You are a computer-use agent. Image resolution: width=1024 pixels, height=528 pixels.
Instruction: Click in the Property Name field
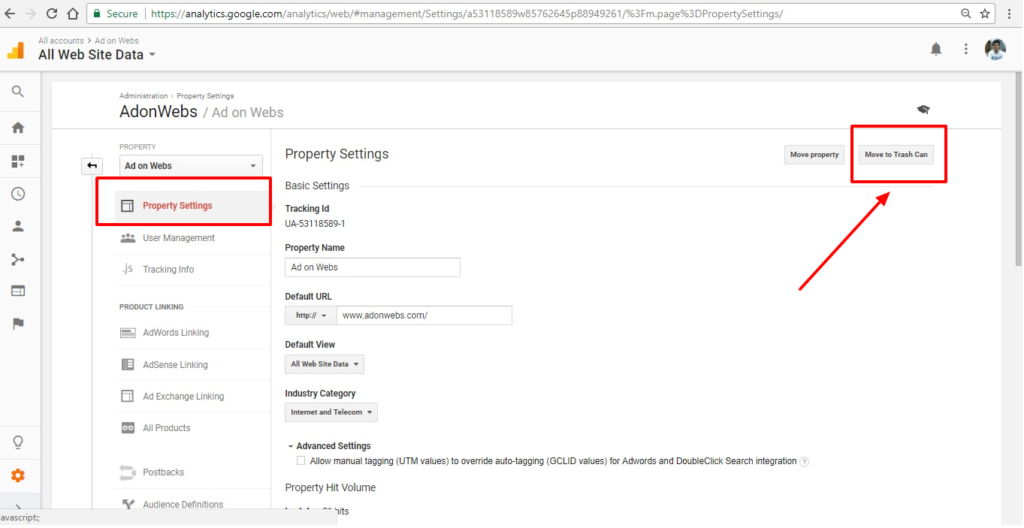click(x=373, y=267)
